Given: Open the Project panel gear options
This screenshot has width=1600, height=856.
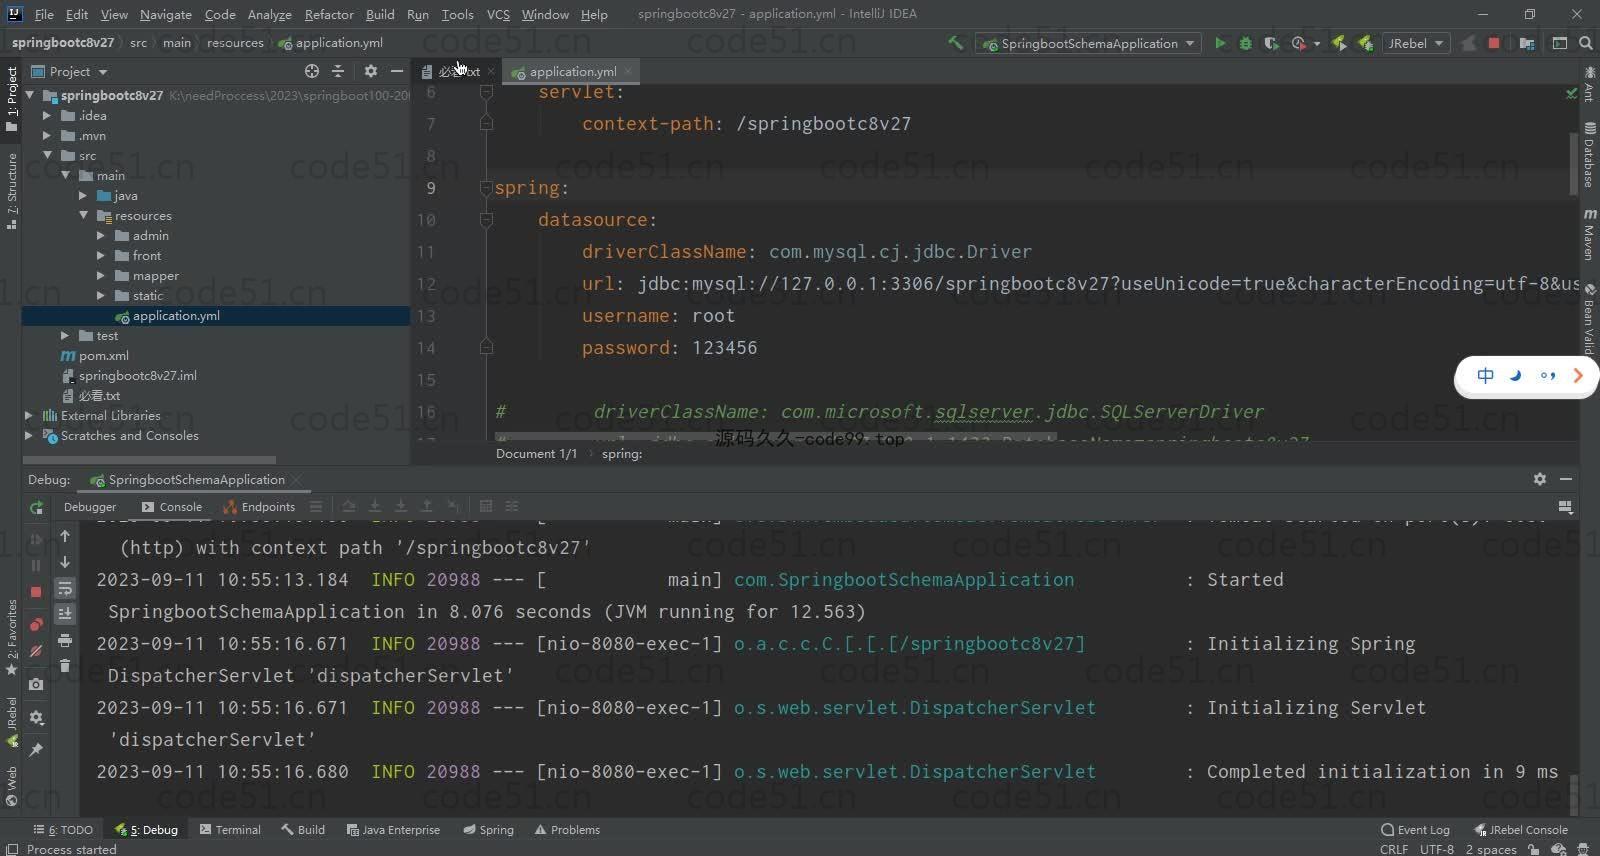Looking at the screenshot, I should click(371, 71).
